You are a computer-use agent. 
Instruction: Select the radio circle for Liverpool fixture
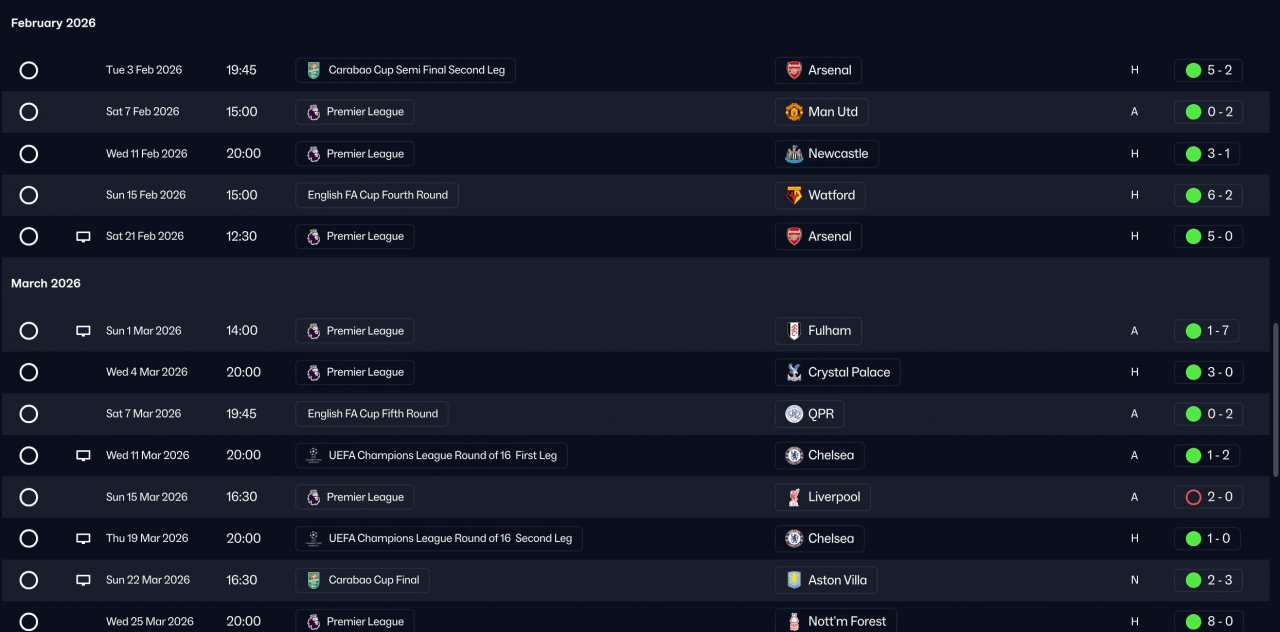coord(29,497)
